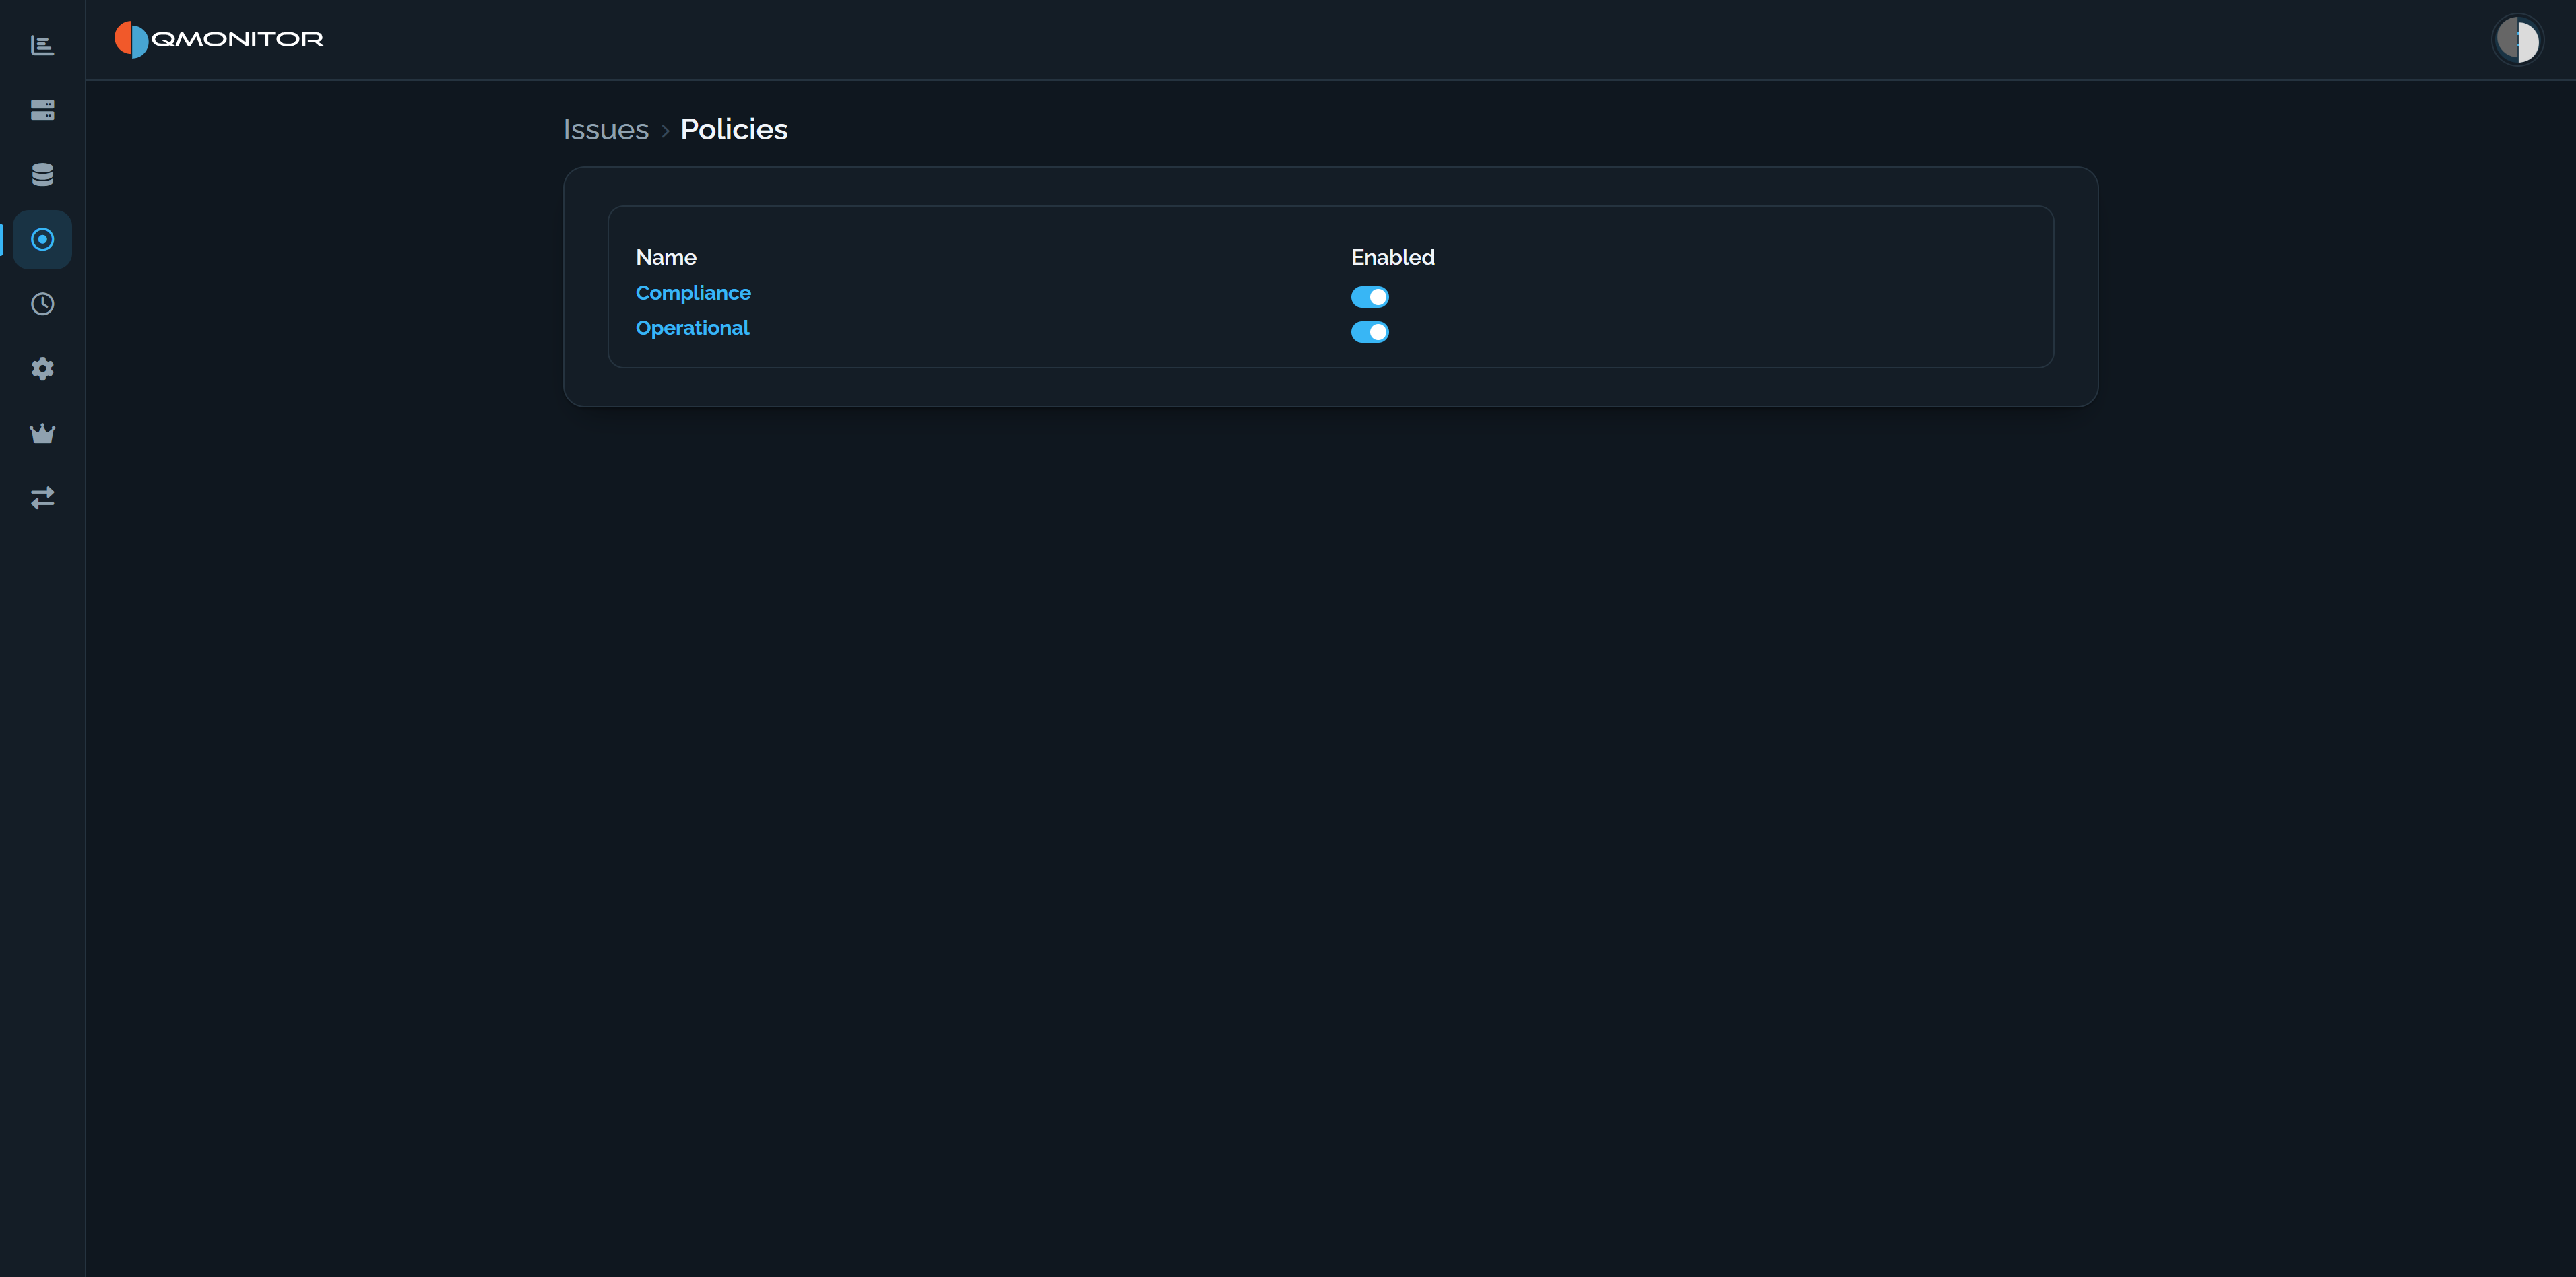Open the clock history icon in sidebar
This screenshot has width=2576, height=1277.
42,304
